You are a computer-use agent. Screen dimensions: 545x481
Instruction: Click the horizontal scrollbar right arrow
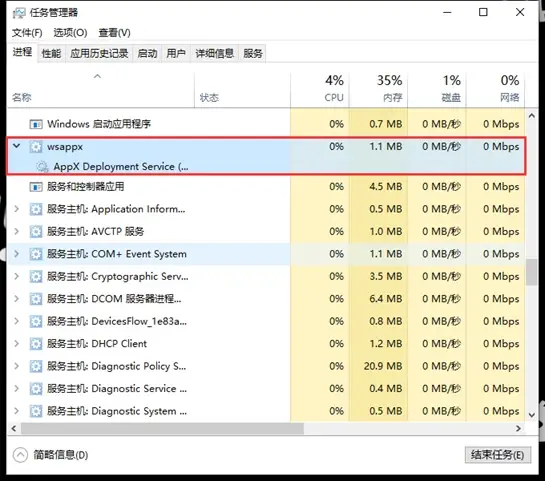[519, 429]
